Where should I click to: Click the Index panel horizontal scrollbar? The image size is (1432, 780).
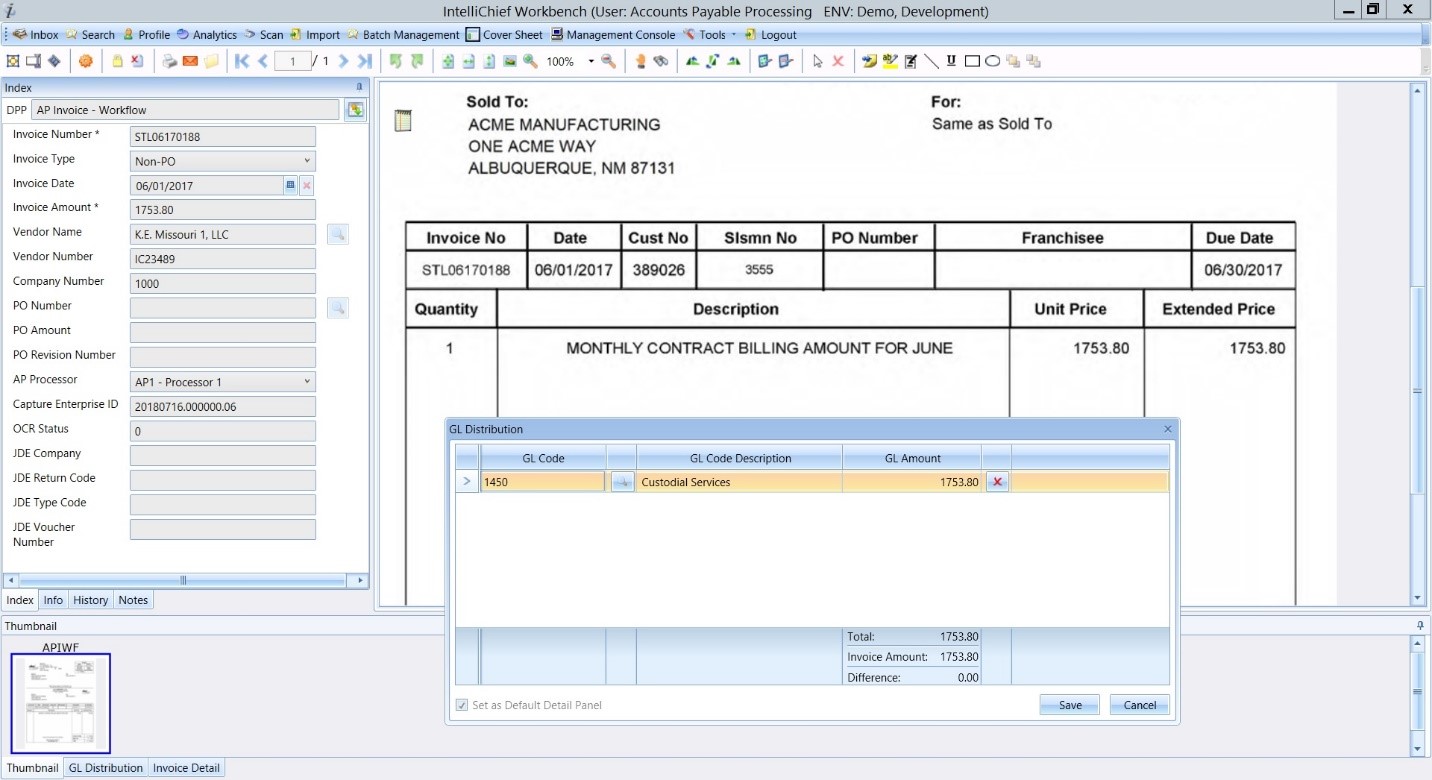click(x=184, y=580)
